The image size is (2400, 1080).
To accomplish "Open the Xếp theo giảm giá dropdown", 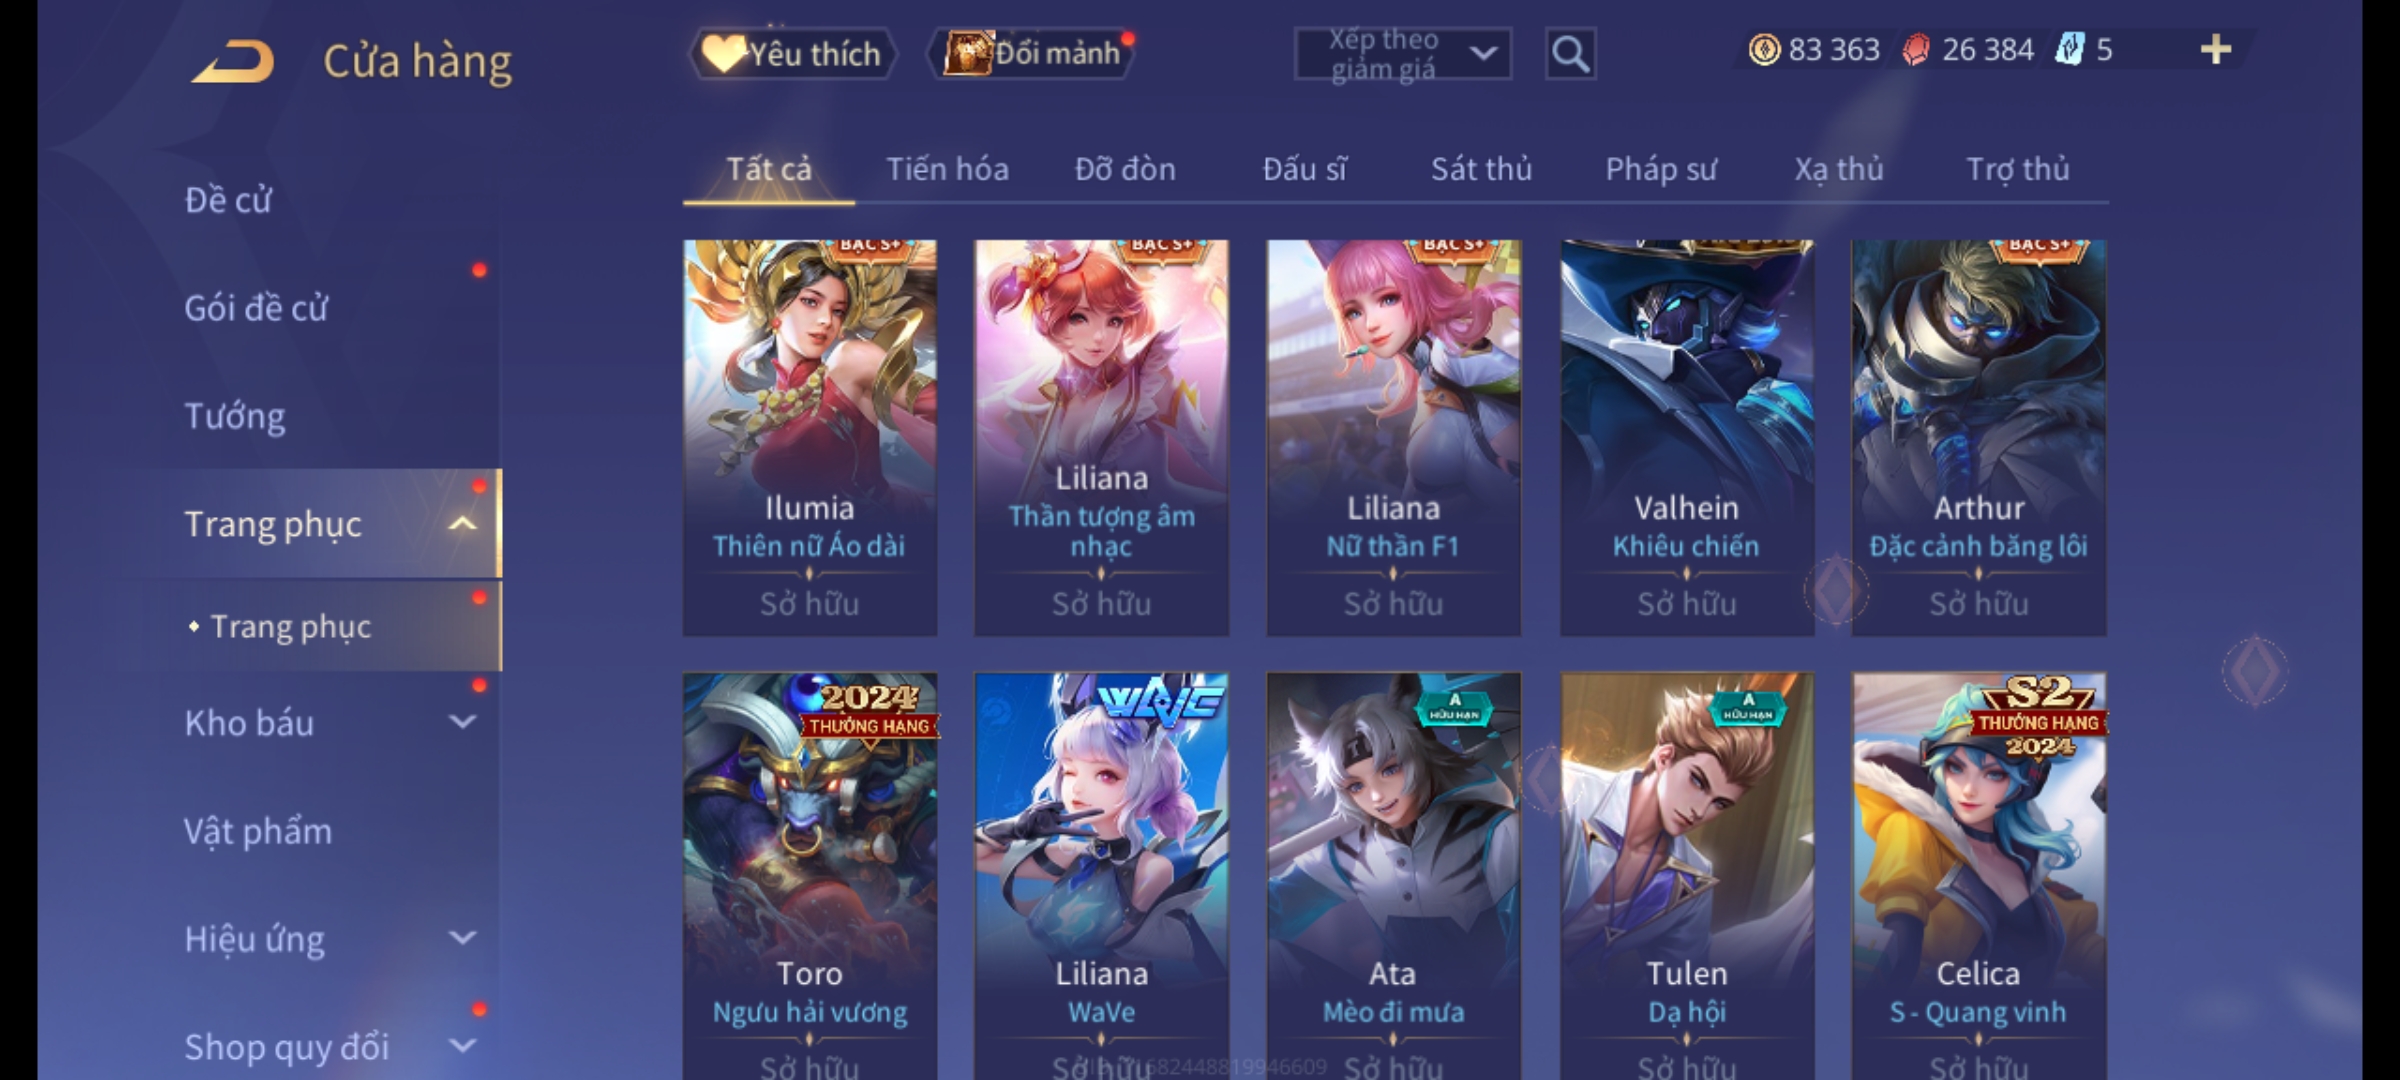I will (1402, 54).
